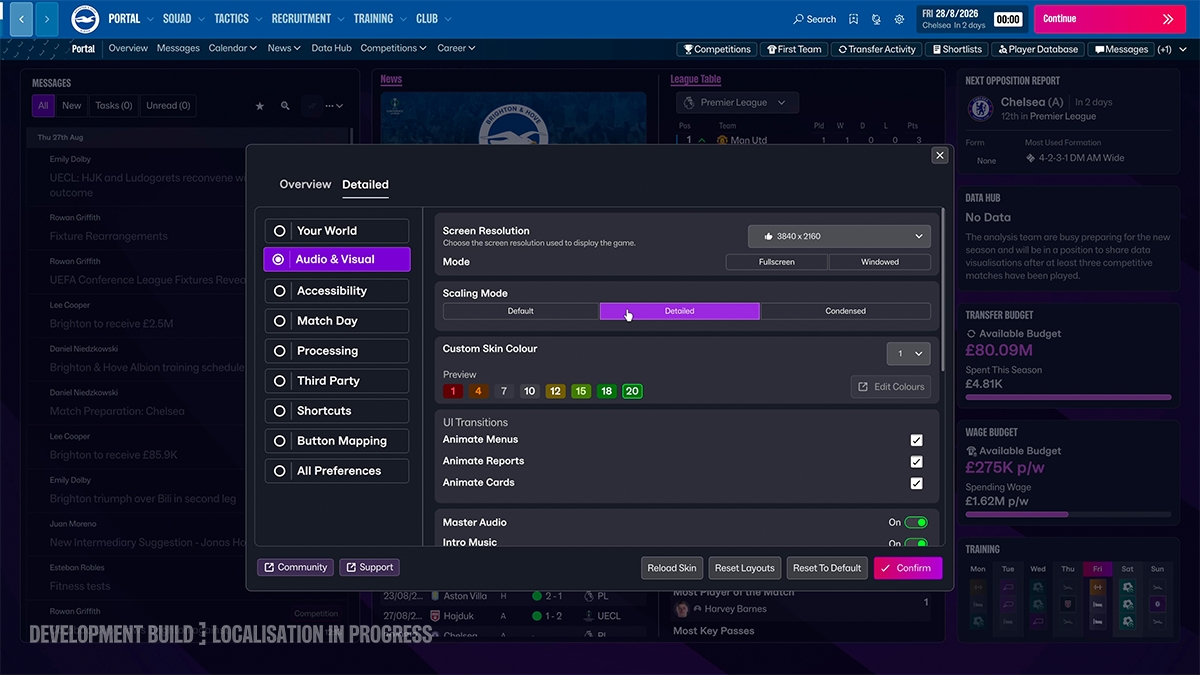Click Edit Colours button
This screenshot has height=675, width=1200.
(891, 387)
